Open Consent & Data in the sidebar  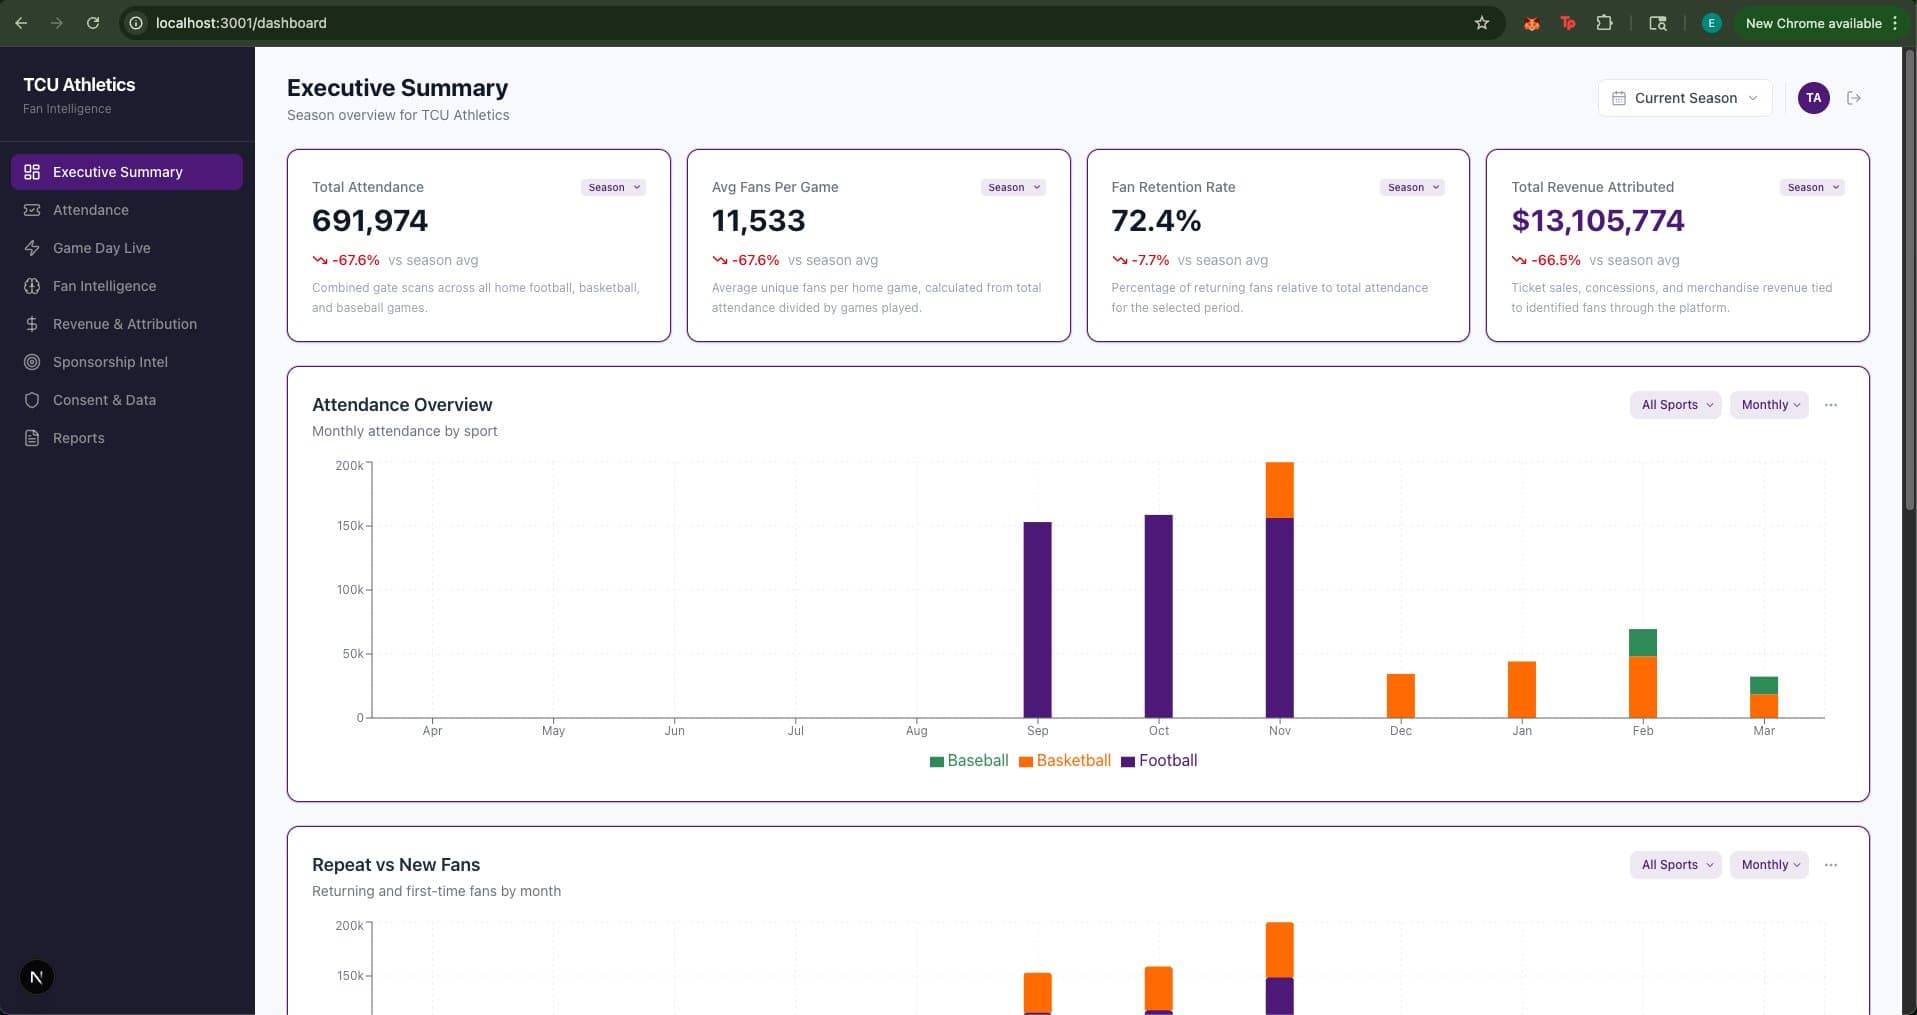(127, 400)
